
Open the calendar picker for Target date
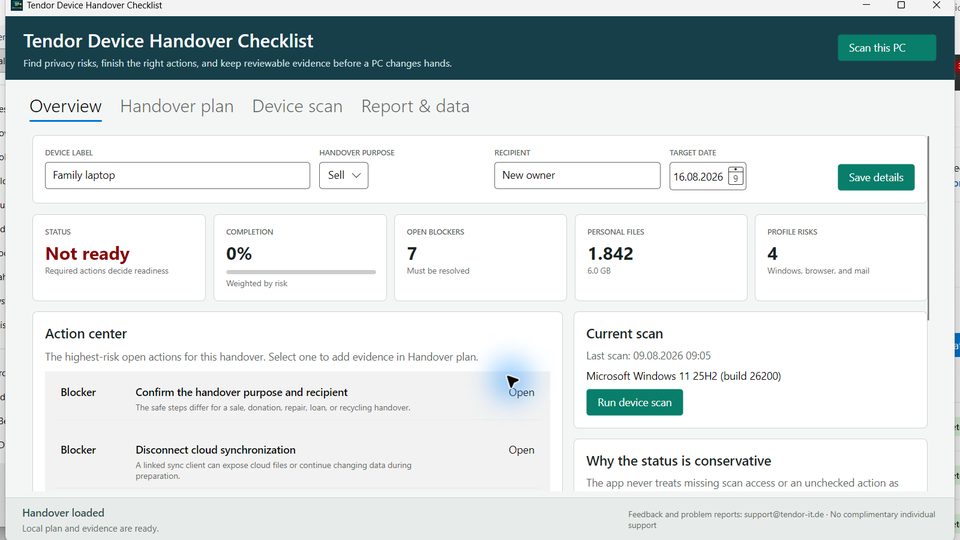tap(735, 177)
